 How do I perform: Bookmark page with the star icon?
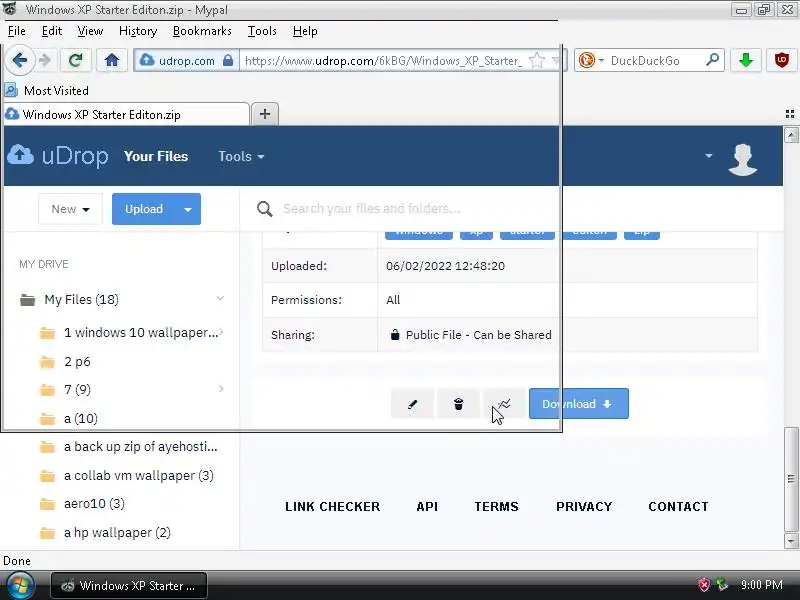pyautogui.click(x=536, y=61)
